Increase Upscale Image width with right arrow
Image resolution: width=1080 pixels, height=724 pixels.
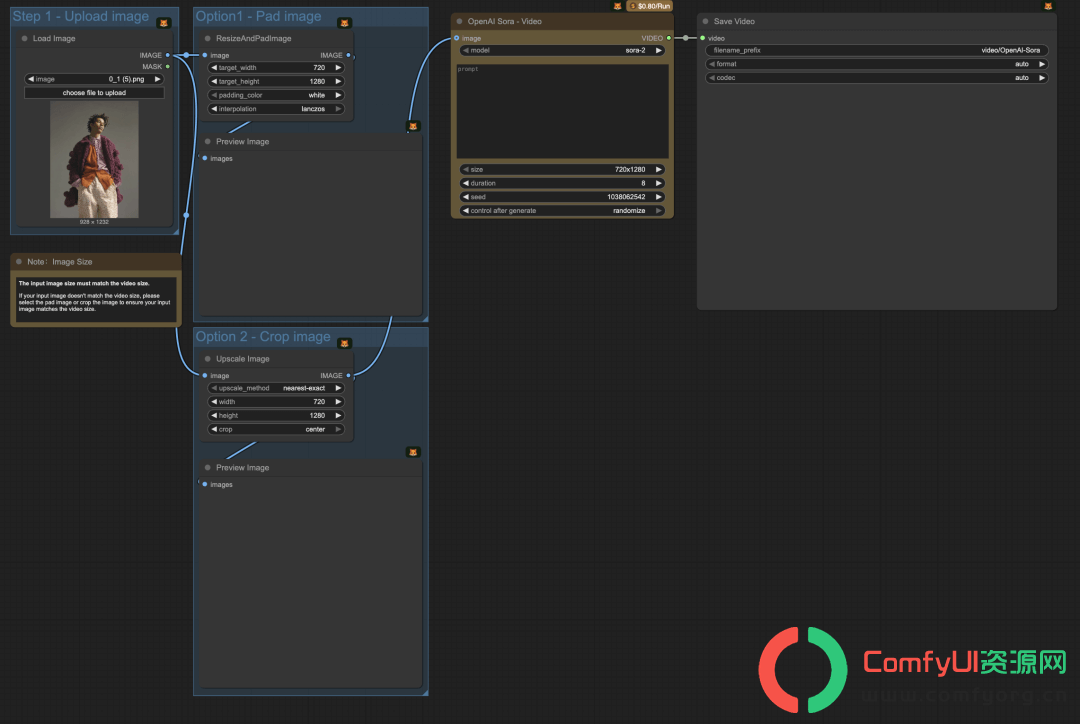(x=338, y=402)
